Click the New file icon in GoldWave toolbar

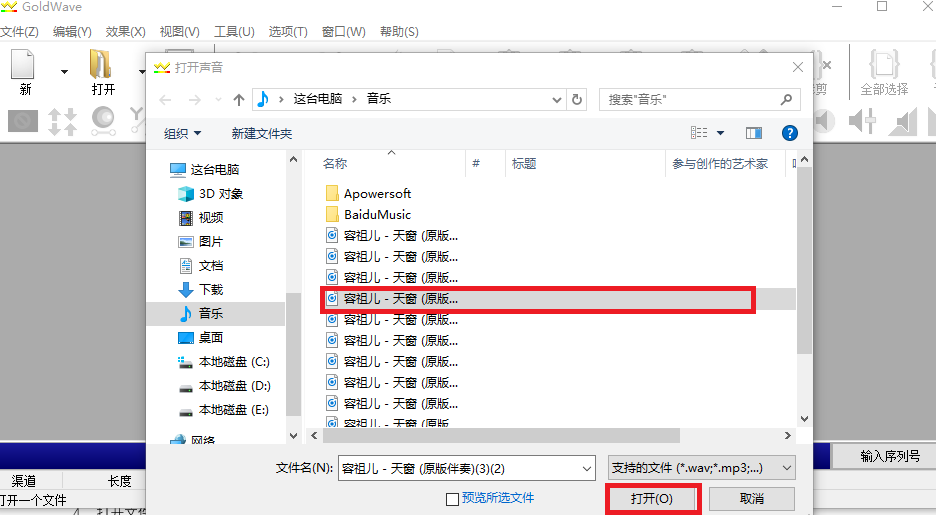click(x=23, y=64)
